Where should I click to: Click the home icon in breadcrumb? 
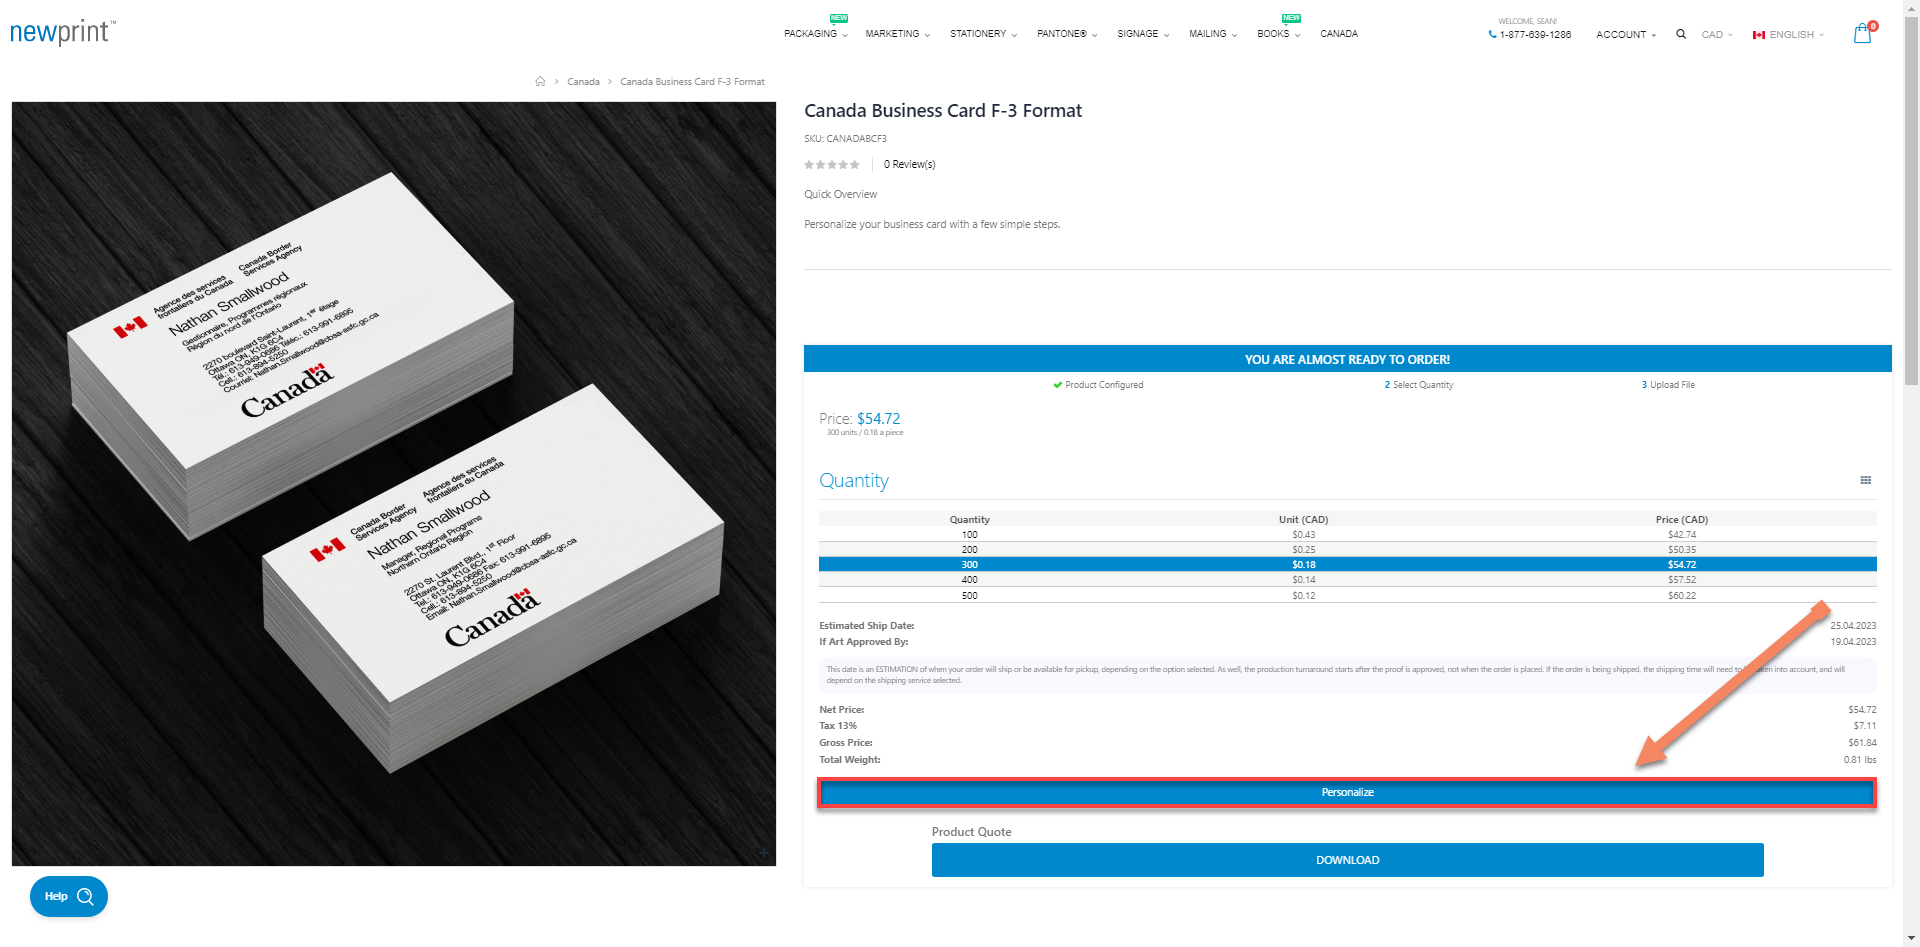(x=540, y=81)
